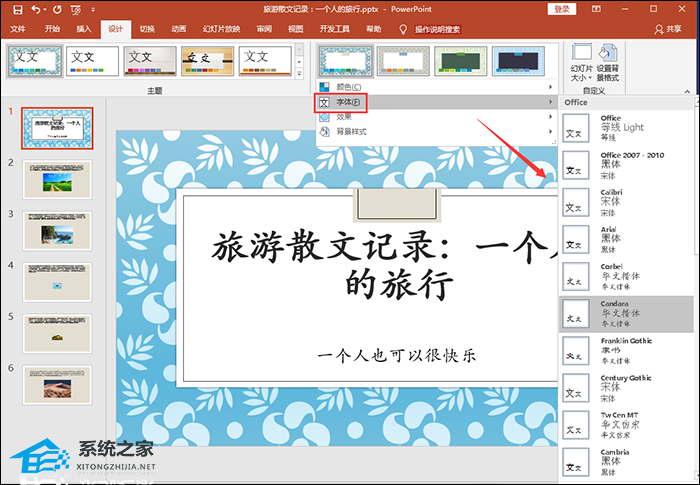Switch to the 动画 ribbon tab
Viewport: 700px width, 485px height.
[x=179, y=29]
